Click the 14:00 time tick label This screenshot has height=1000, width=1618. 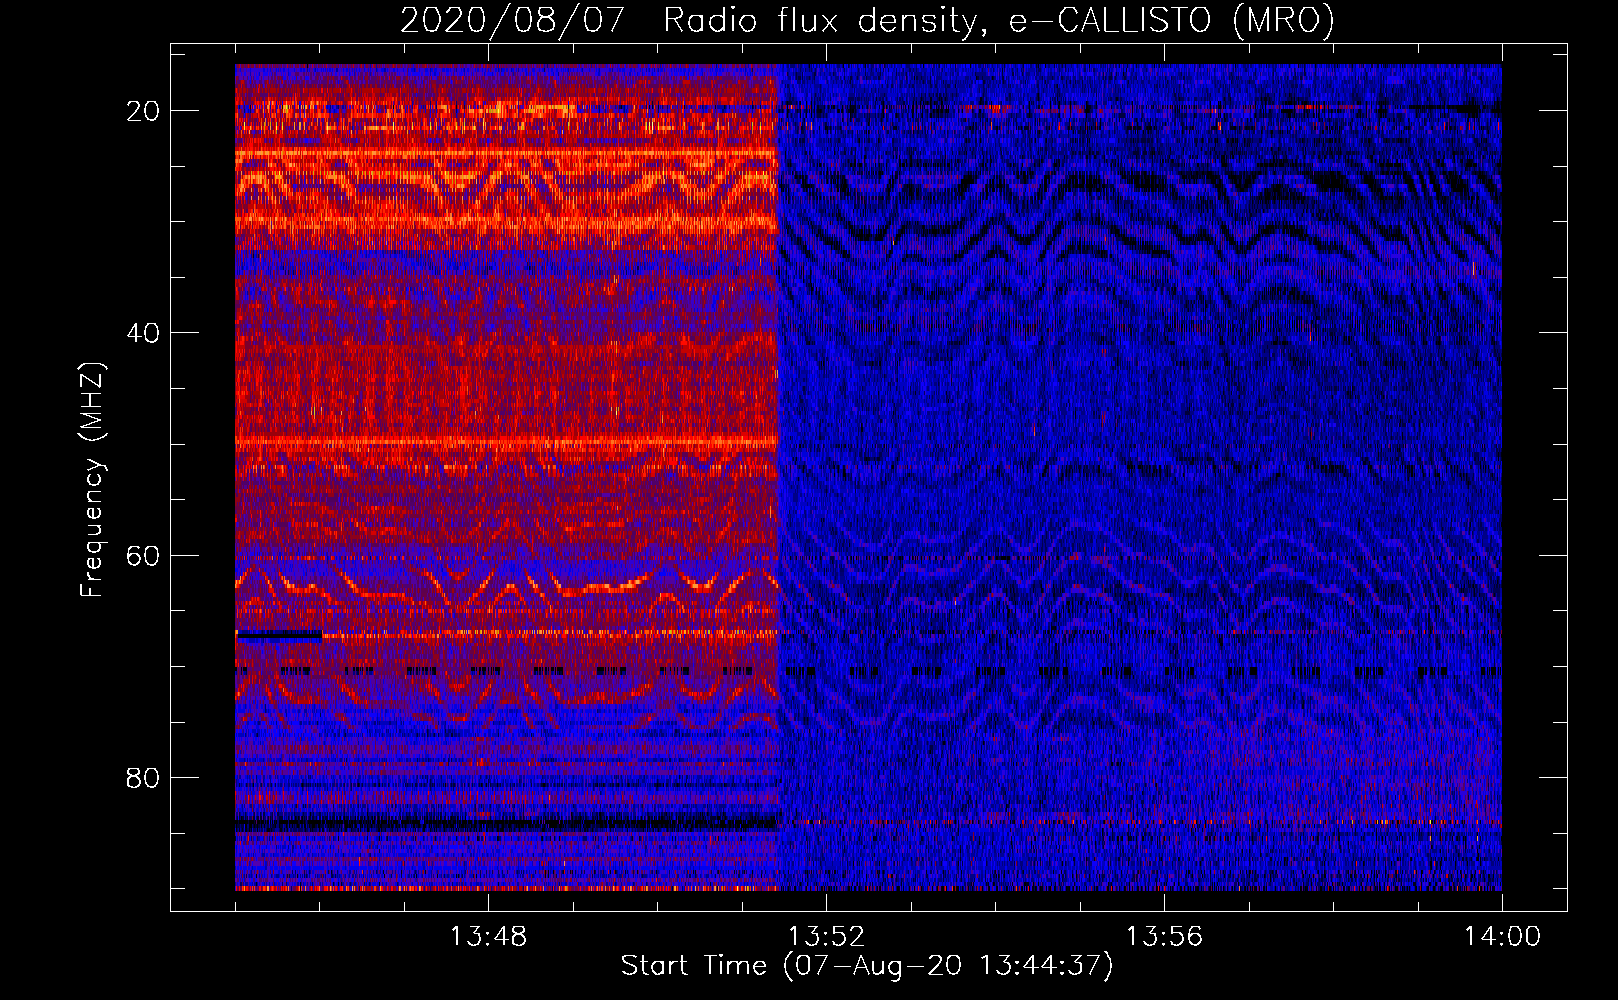[1502, 937]
